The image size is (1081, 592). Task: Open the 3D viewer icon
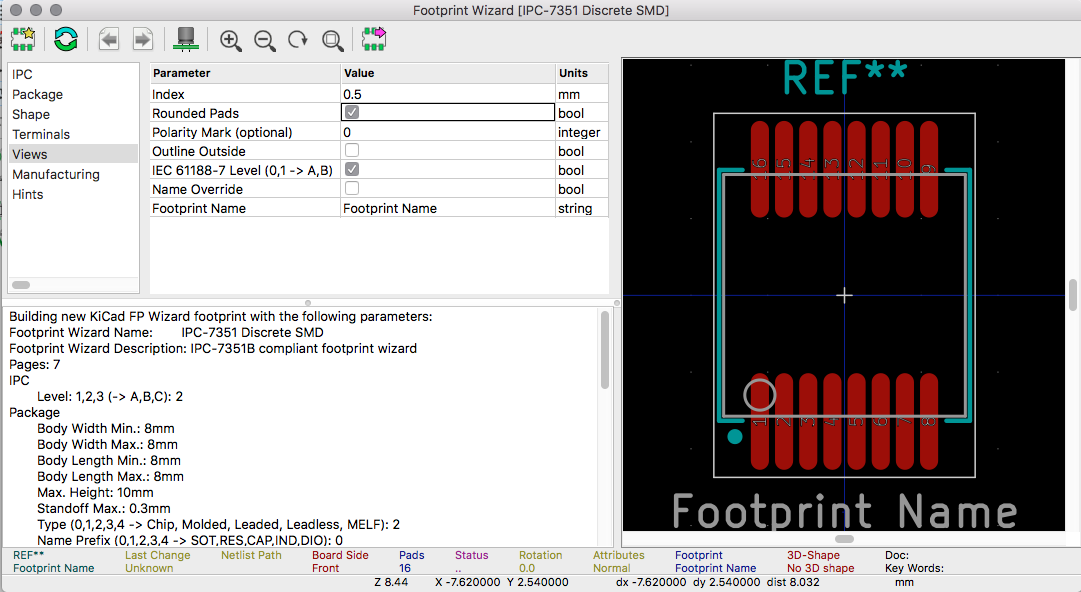(185, 39)
